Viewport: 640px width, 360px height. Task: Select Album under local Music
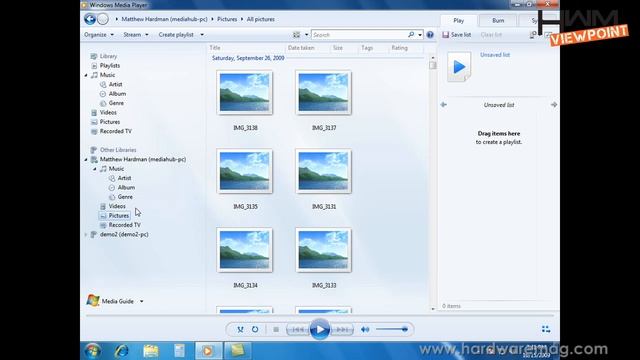(117, 94)
